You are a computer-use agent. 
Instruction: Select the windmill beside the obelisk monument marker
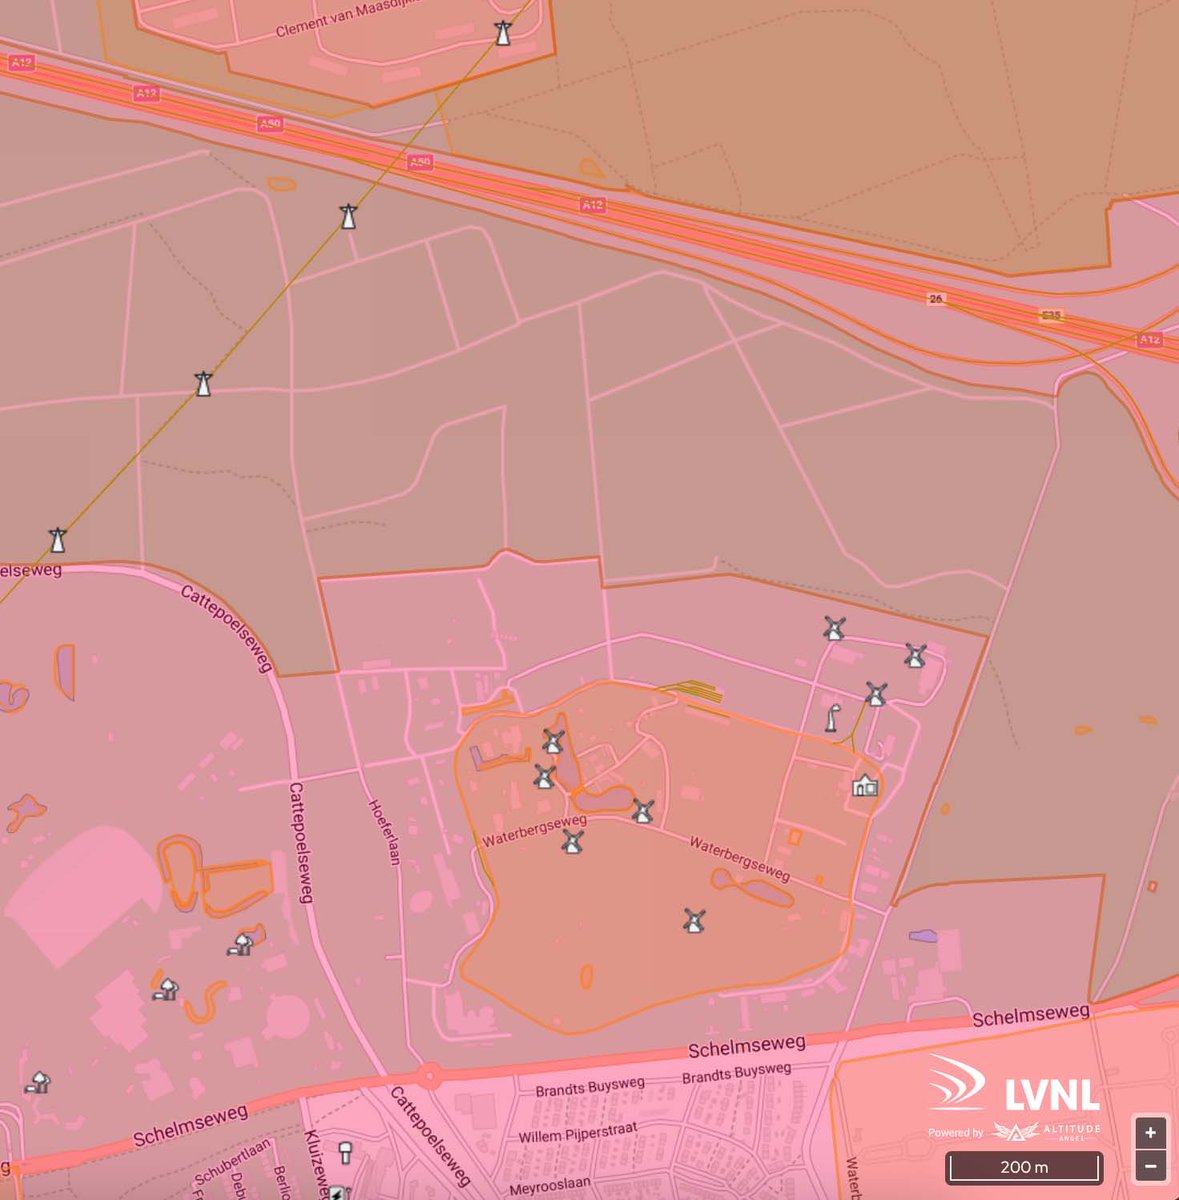[876, 694]
